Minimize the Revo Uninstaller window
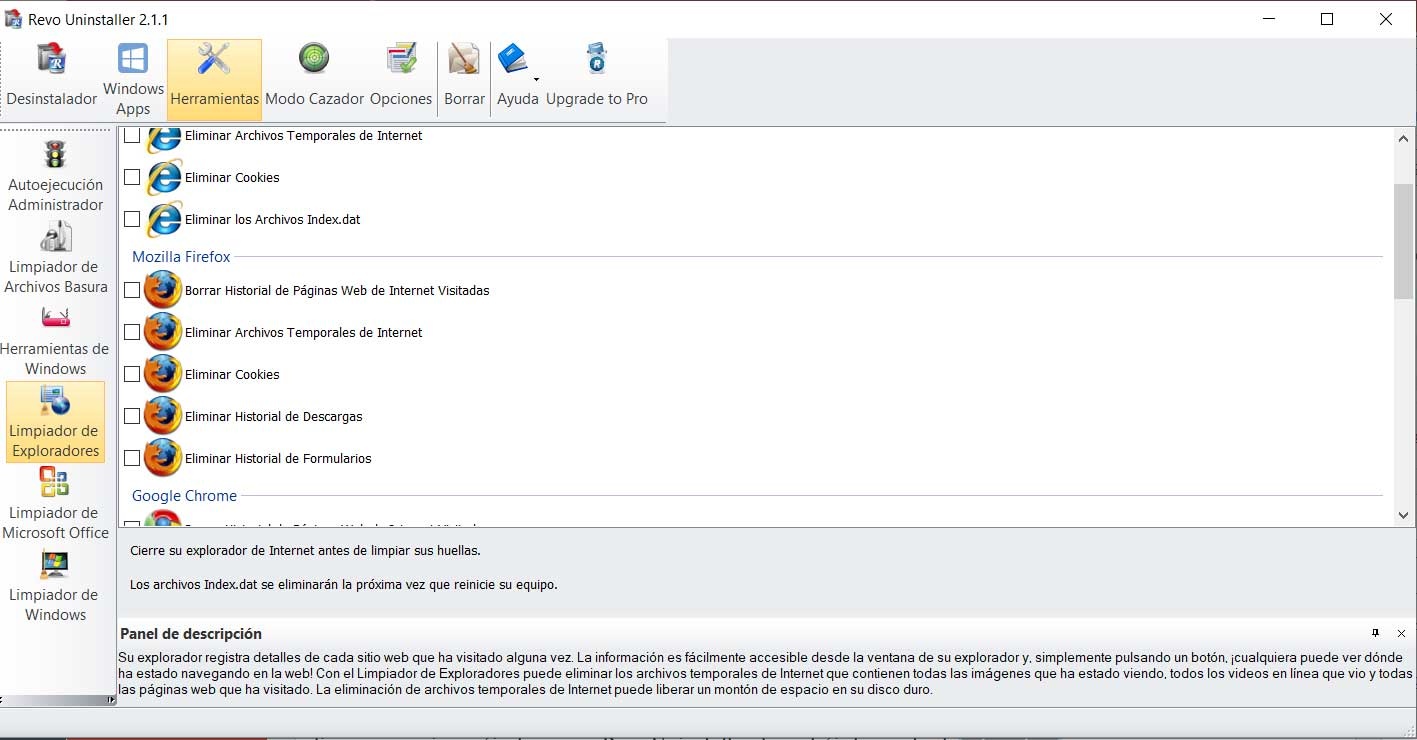1417x740 pixels. 1269,19
